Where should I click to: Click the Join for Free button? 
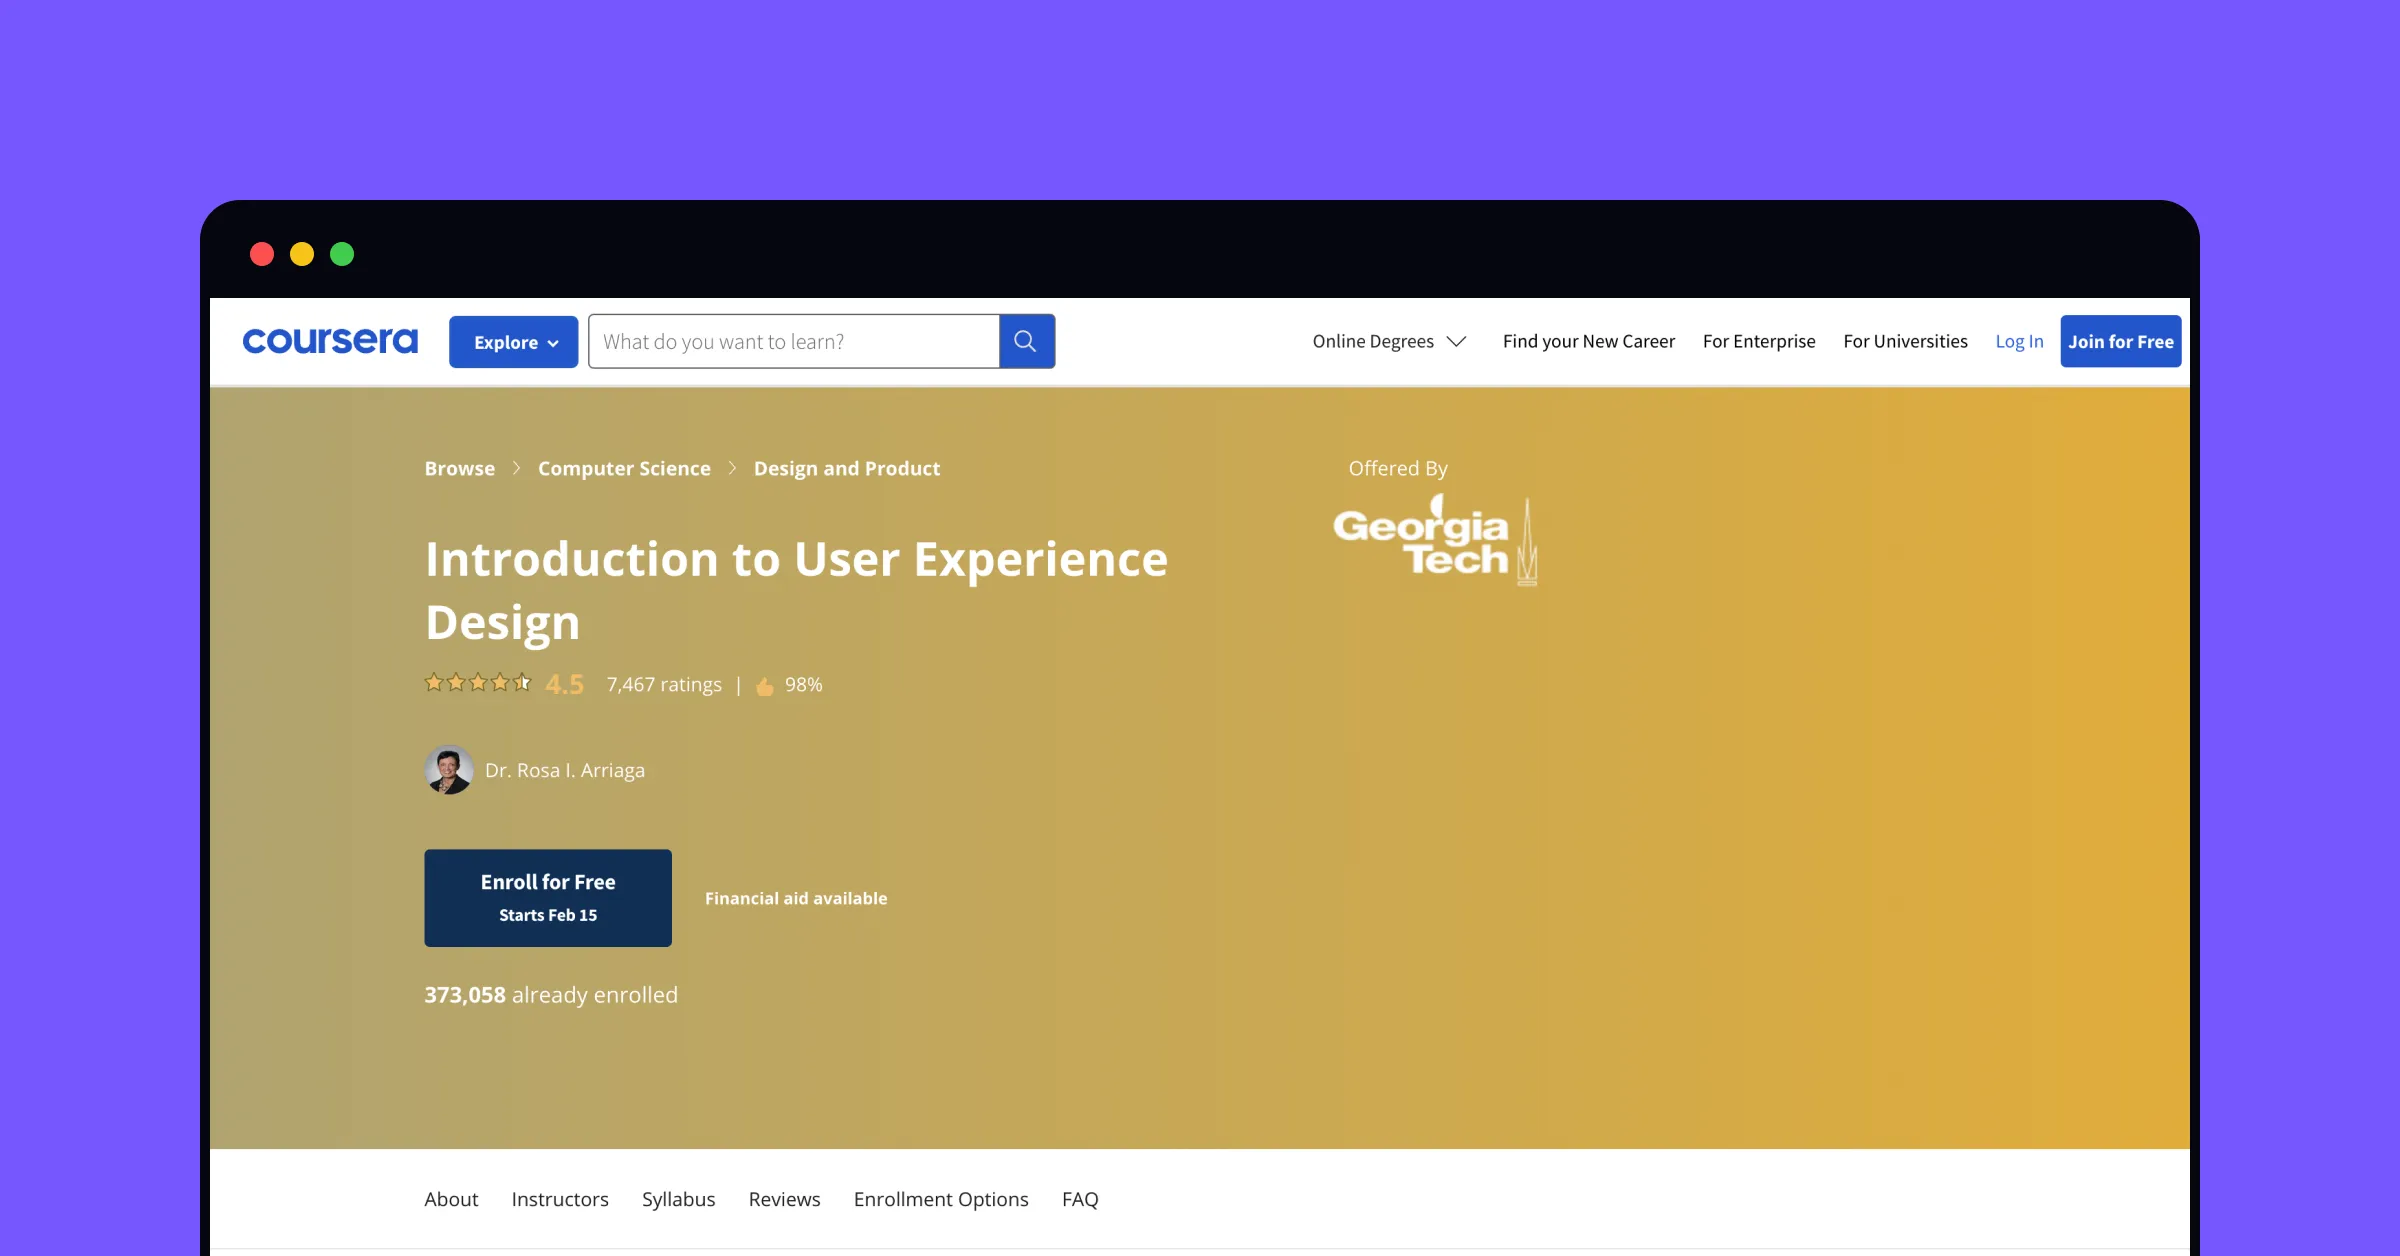2120,341
